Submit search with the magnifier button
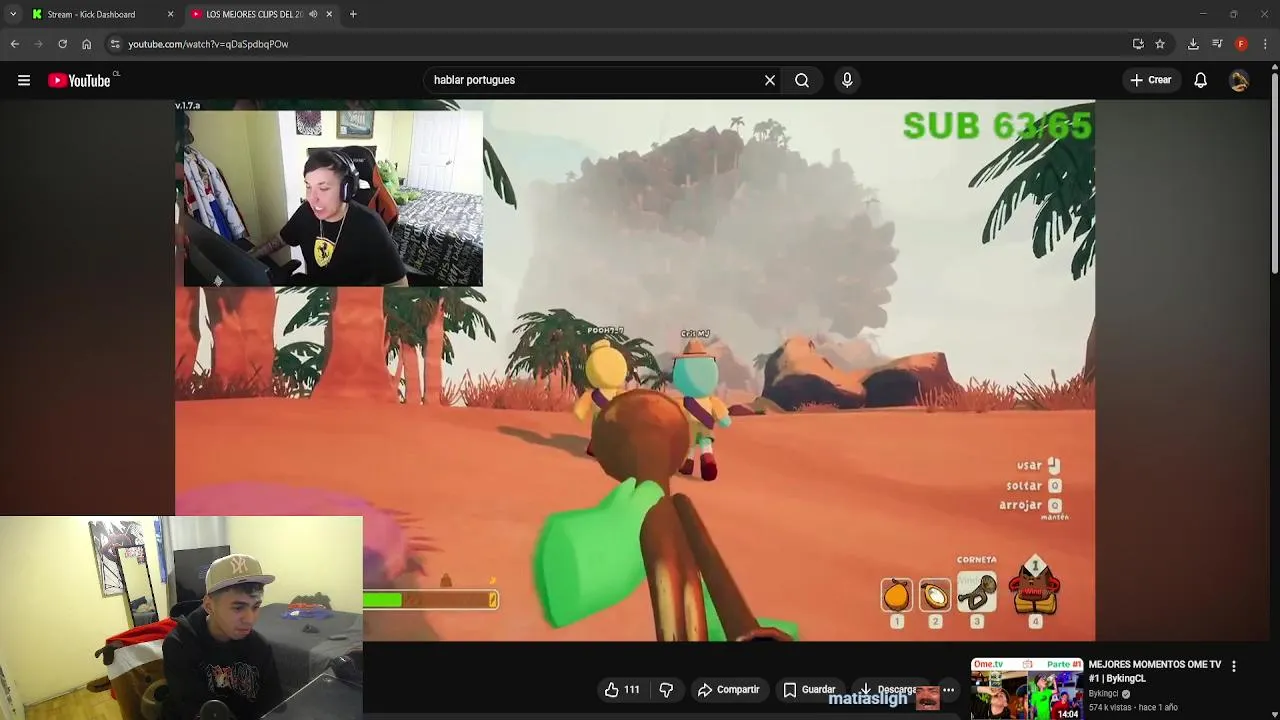The width and height of the screenshot is (1280, 720). tap(802, 80)
